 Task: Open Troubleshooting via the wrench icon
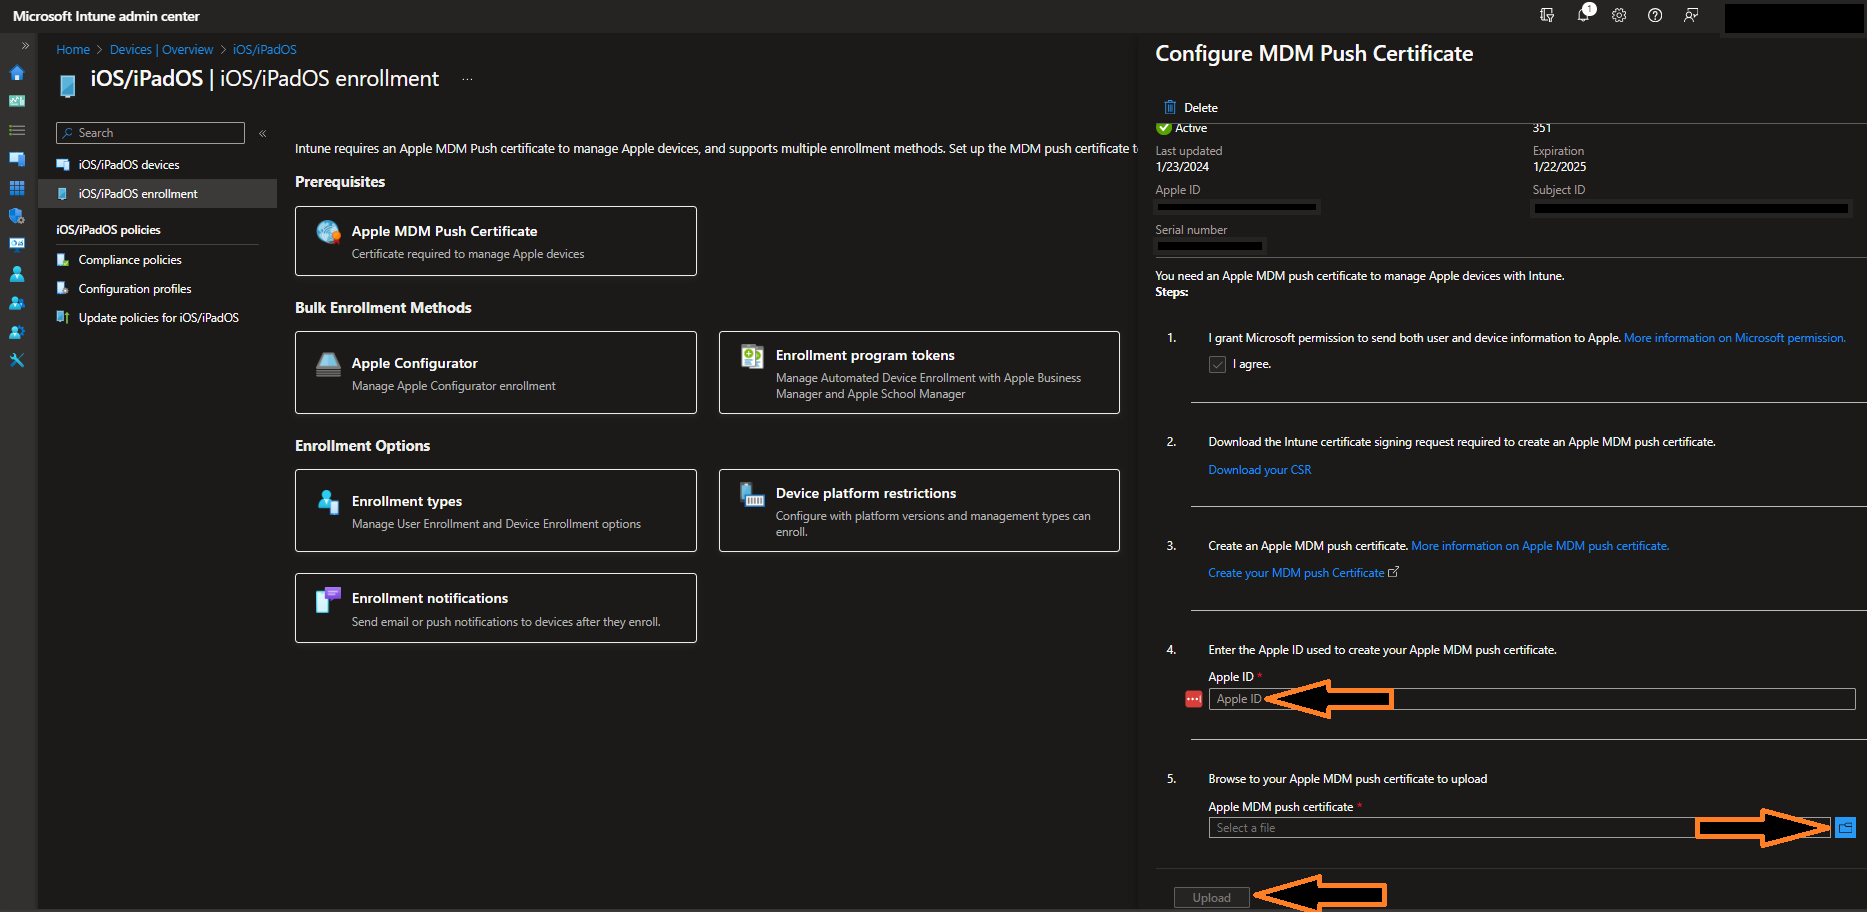point(16,359)
